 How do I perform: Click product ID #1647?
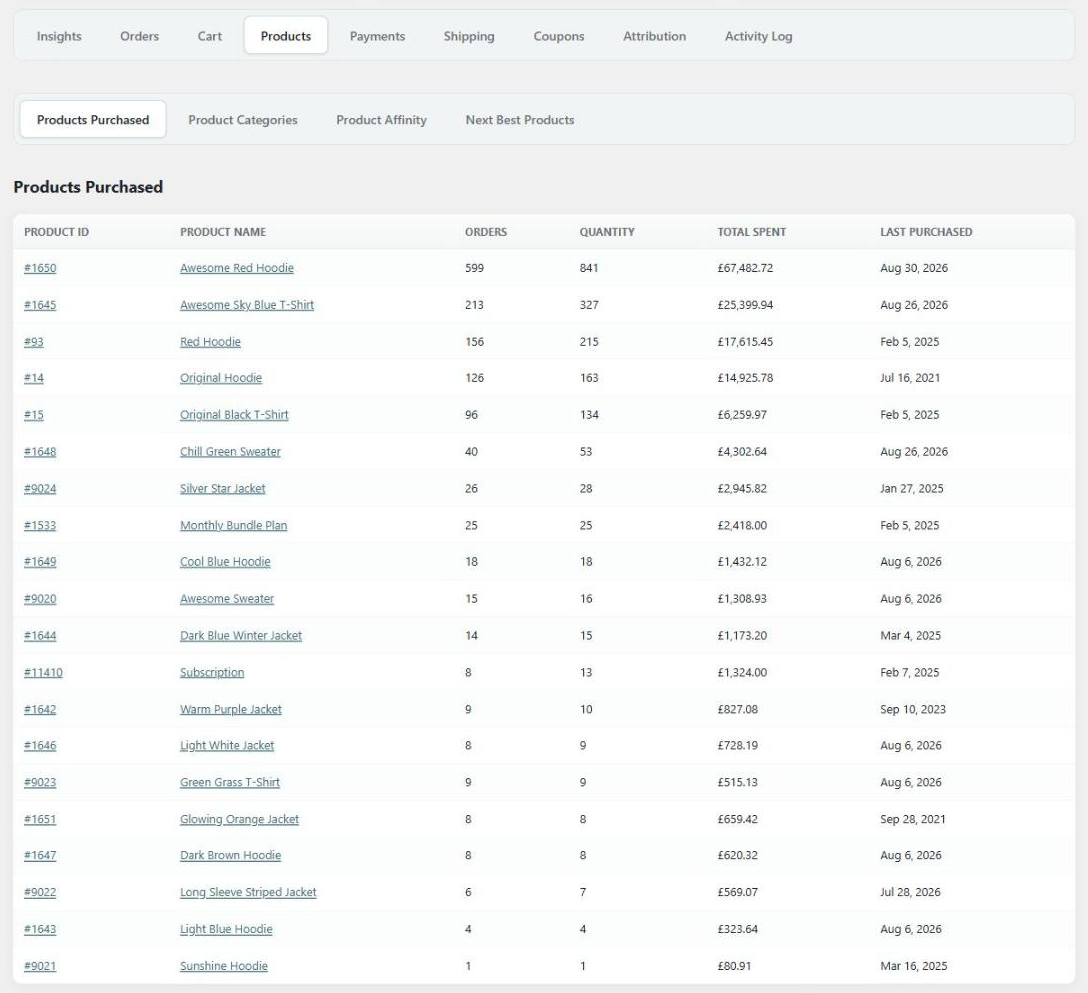(x=40, y=855)
